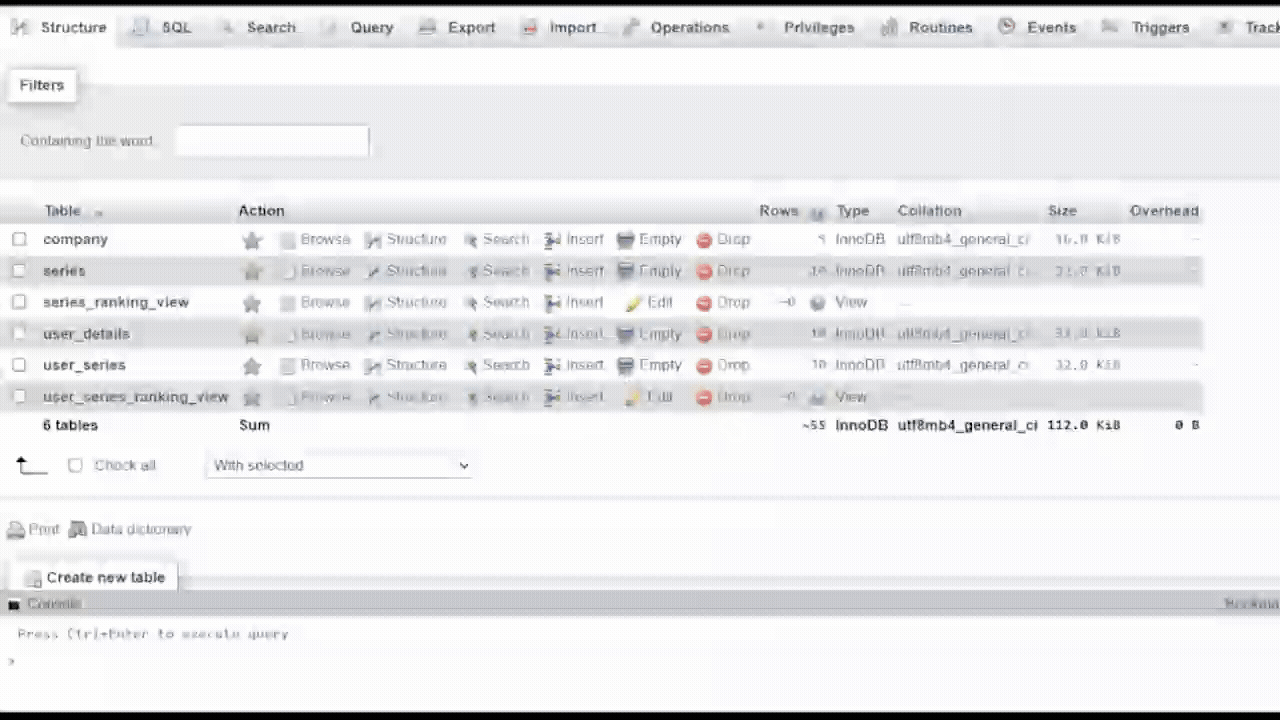Click the Print icon below the table
The image size is (1280, 720).
pos(16,530)
